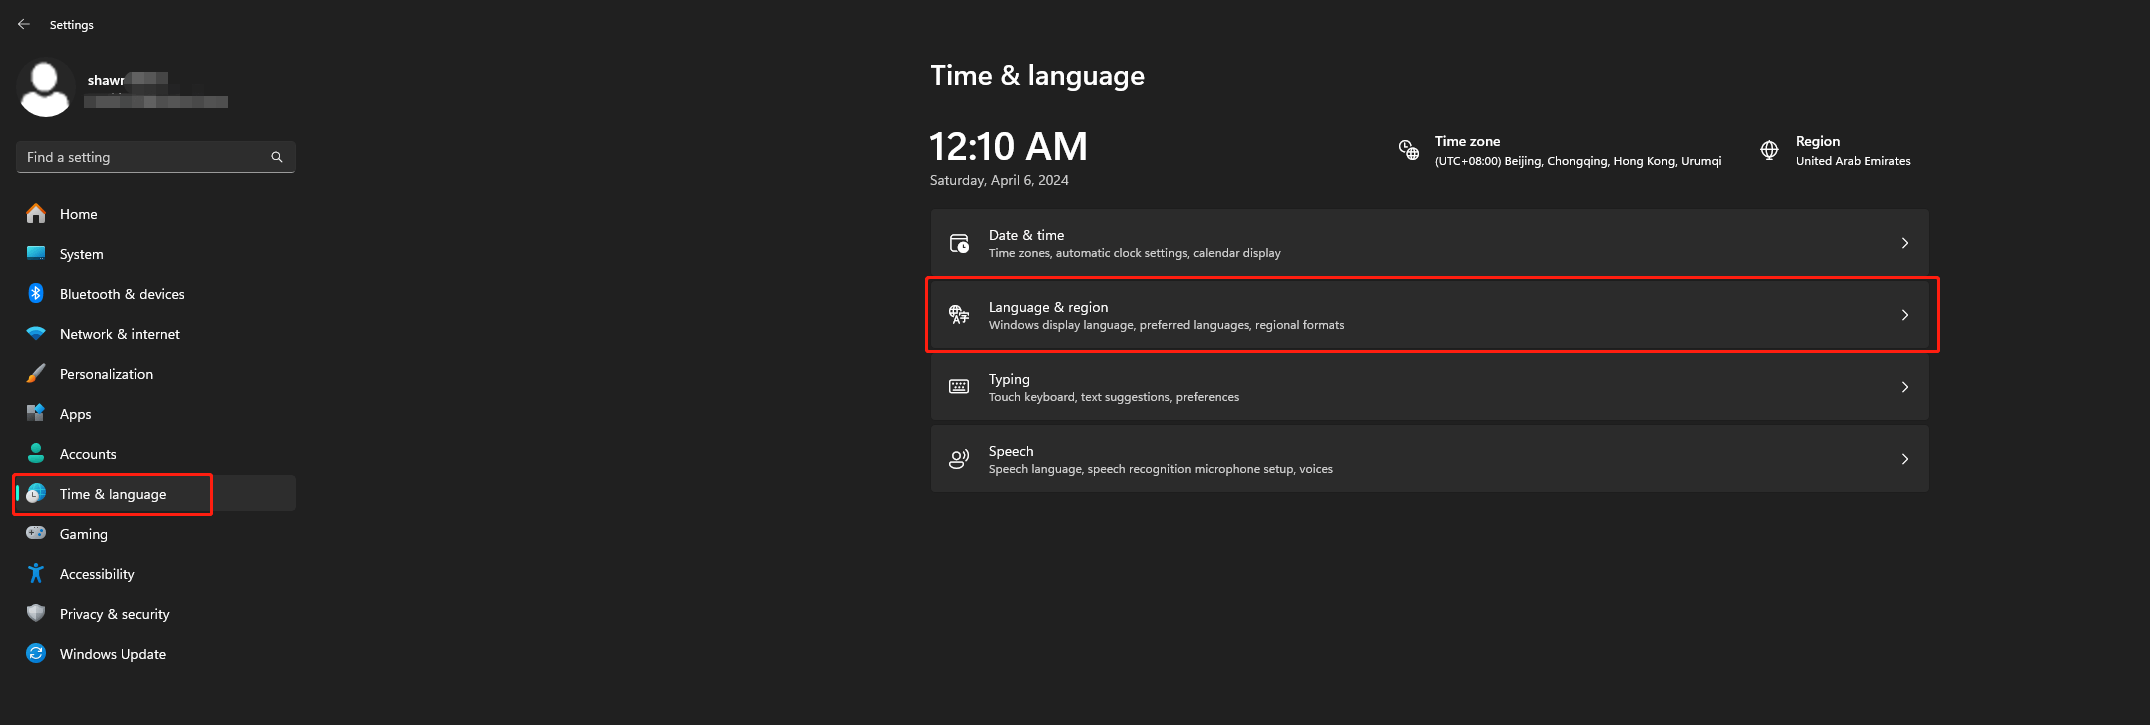Select Time & language in sidebar
This screenshot has width=2150, height=725.
[156, 494]
